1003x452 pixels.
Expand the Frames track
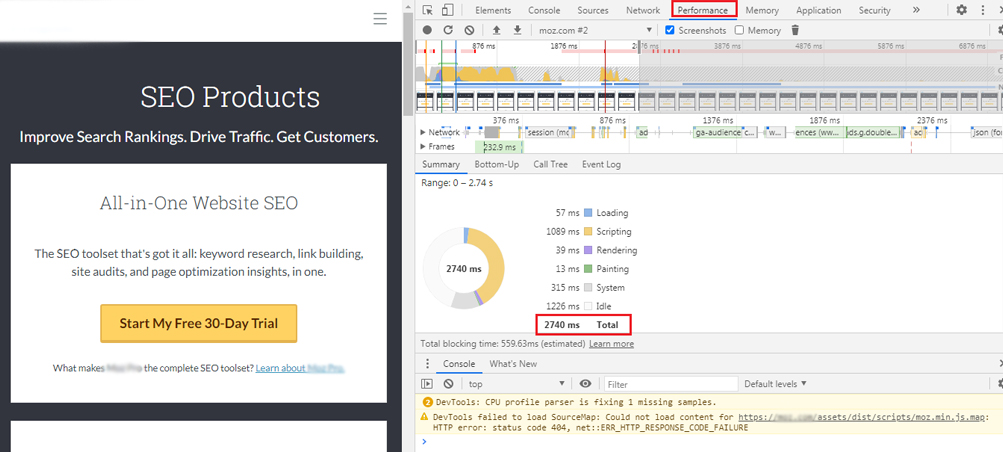point(422,147)
